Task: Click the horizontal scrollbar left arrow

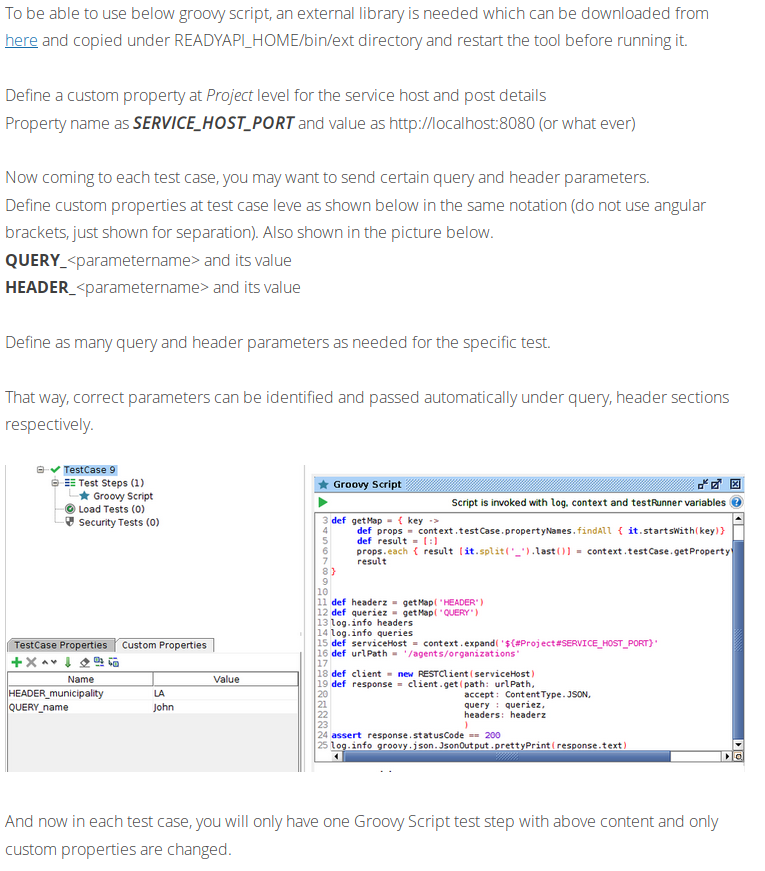Action: click(337, 756)
